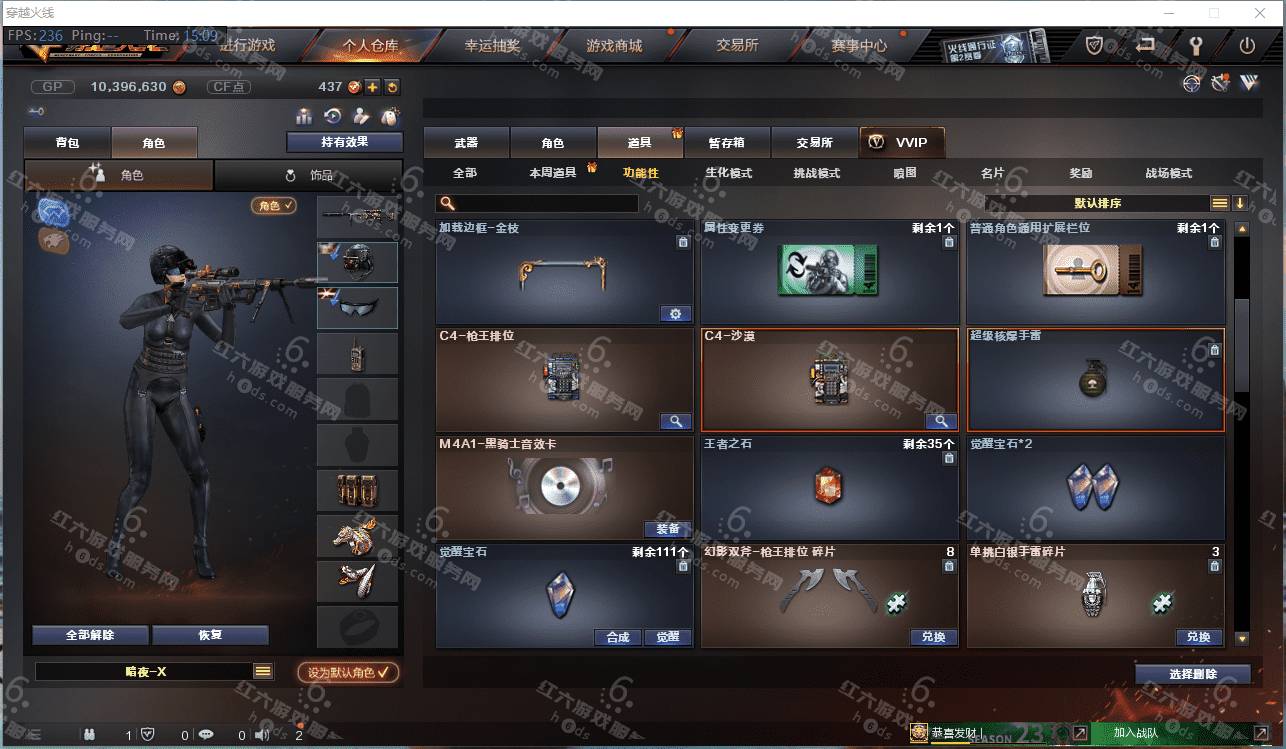Toggle the 角色 checkmark pill
This screenshot has width=1286, height=749.
click(273, 205)
